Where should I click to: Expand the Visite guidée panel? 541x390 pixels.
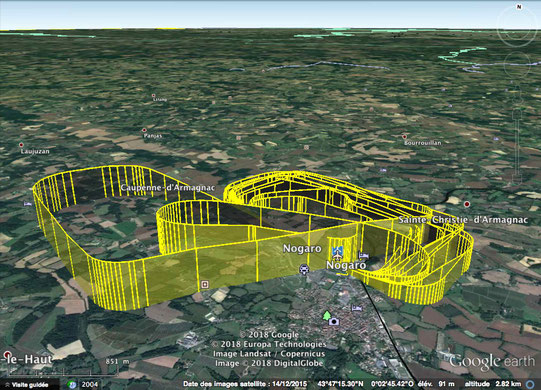point(29,384)
